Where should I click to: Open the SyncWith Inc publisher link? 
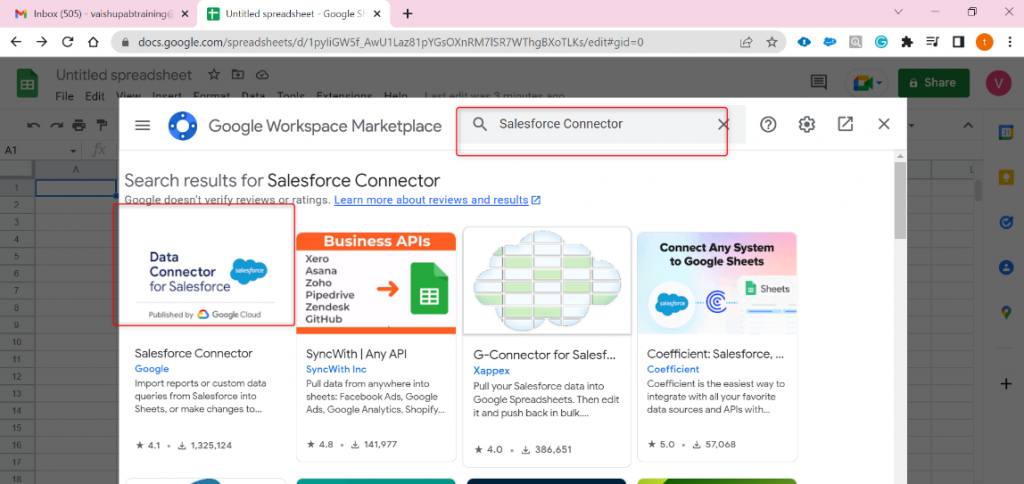point(336,369)
